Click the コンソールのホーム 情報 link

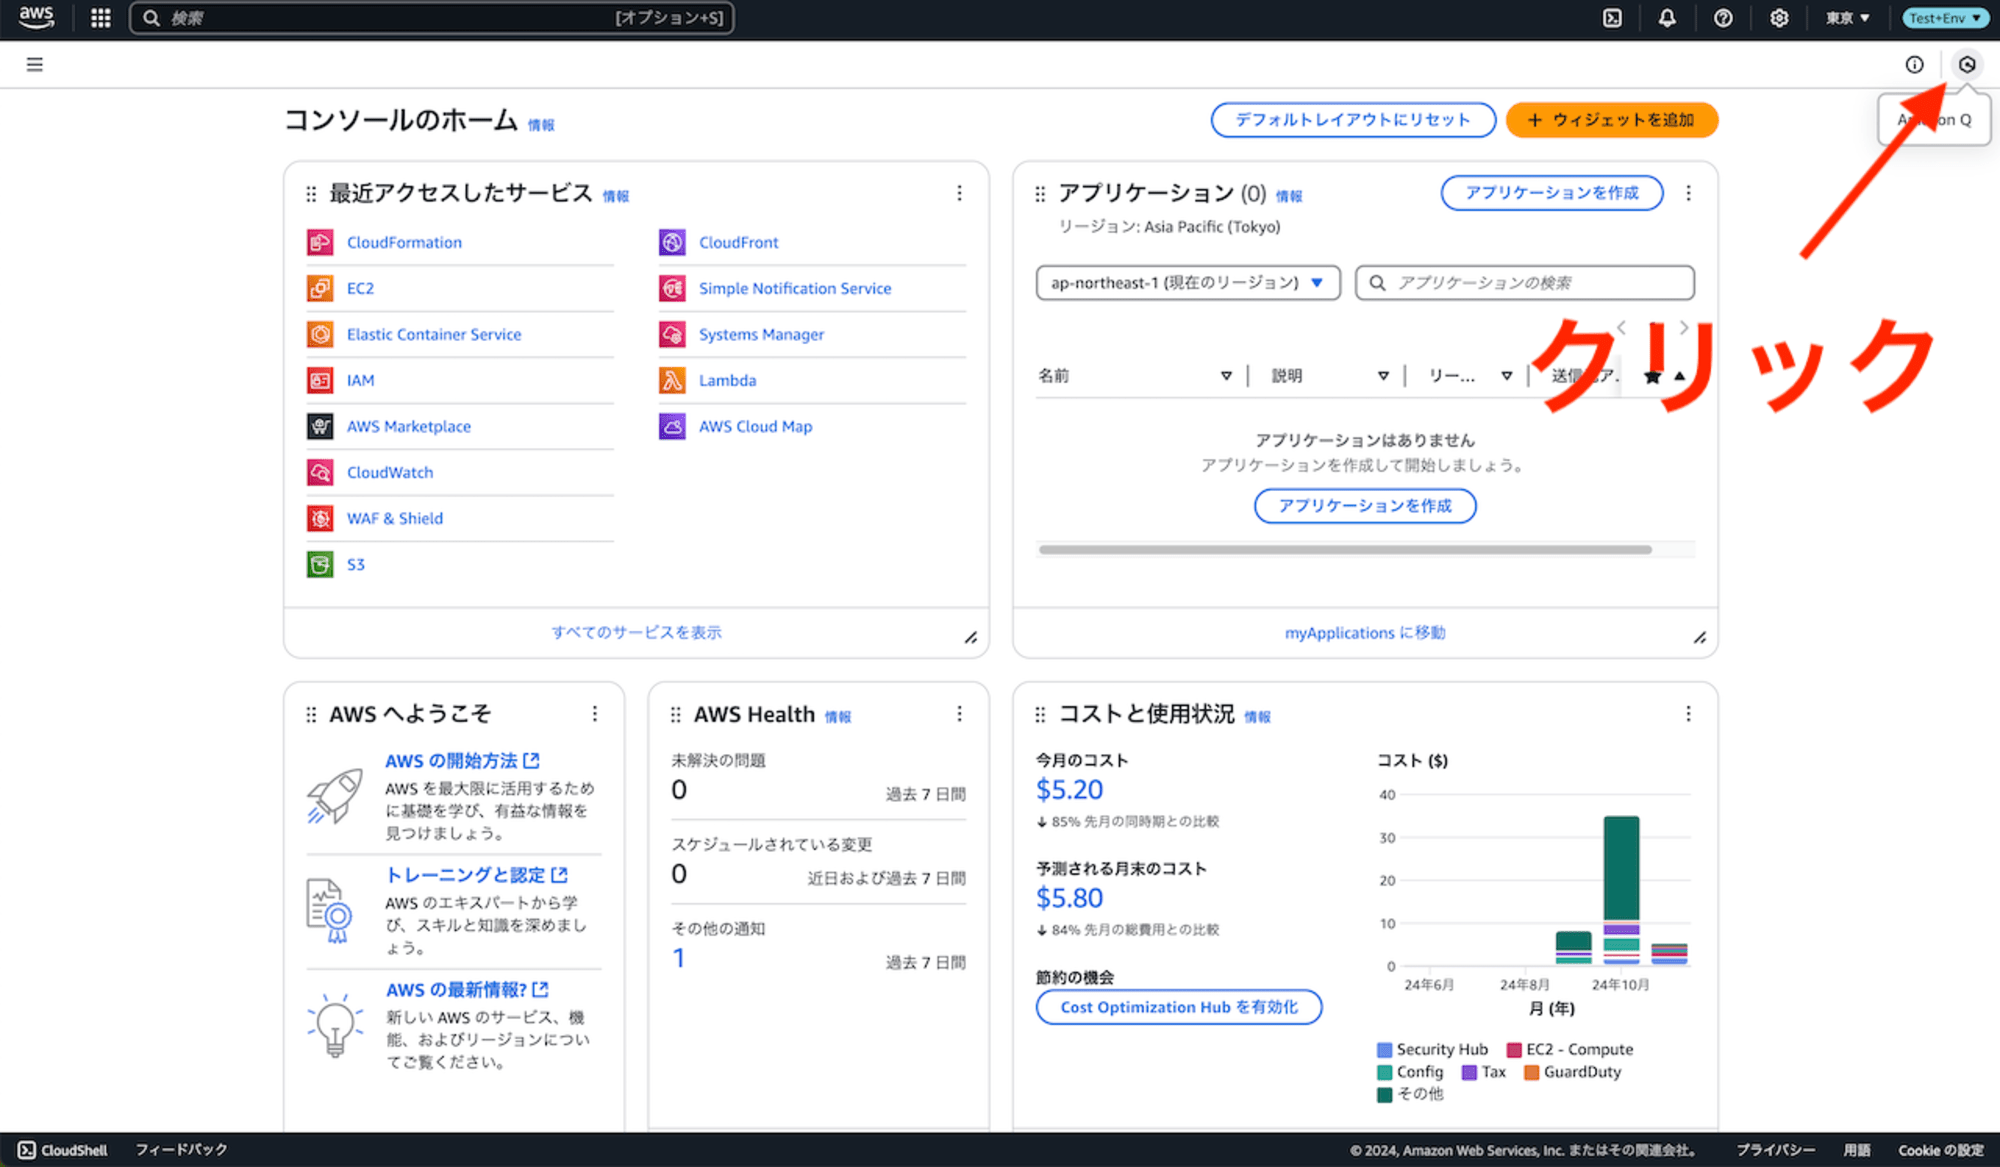pos(541,125)
